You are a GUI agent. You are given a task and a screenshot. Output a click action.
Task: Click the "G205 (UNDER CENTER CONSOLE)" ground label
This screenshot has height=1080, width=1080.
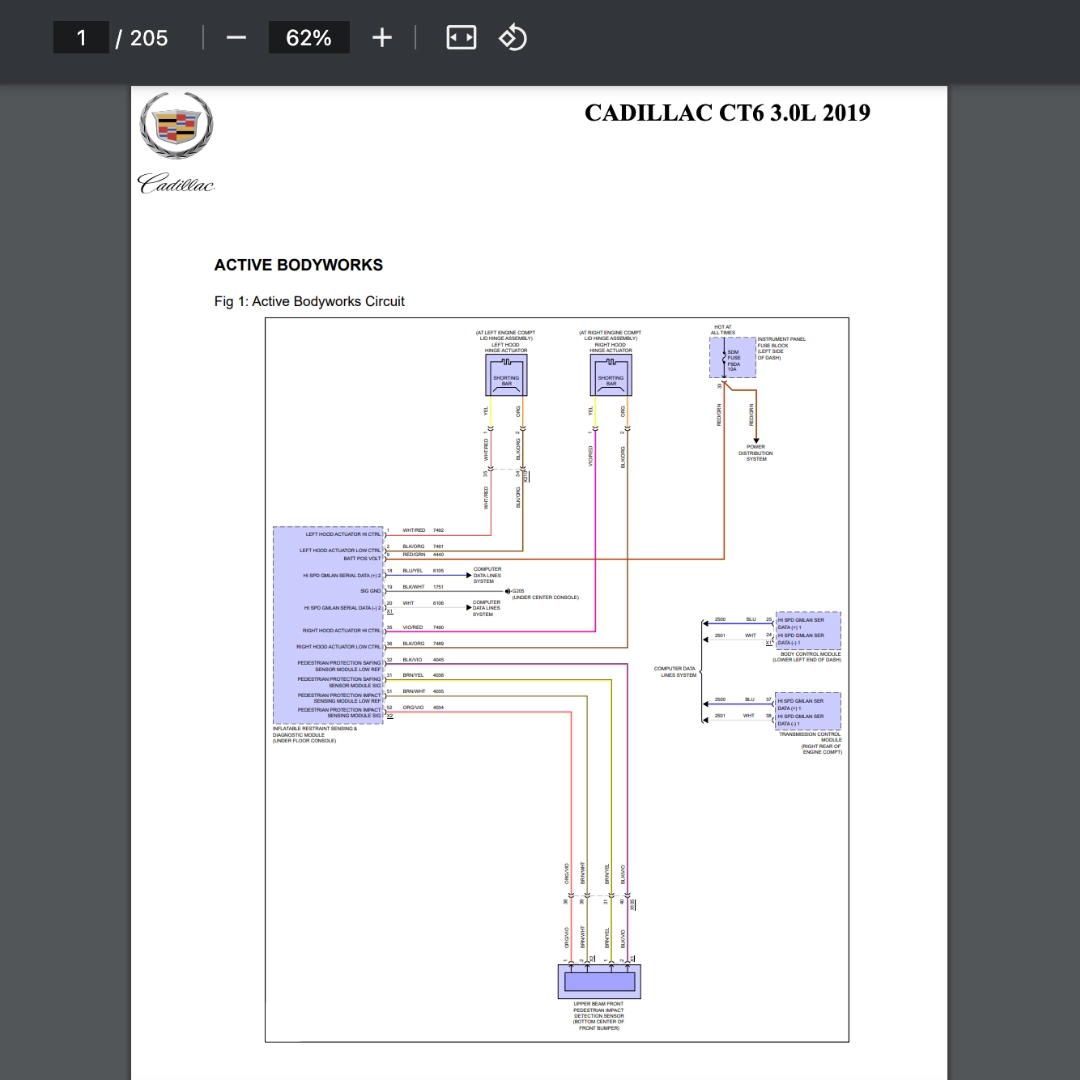(545, 594)
